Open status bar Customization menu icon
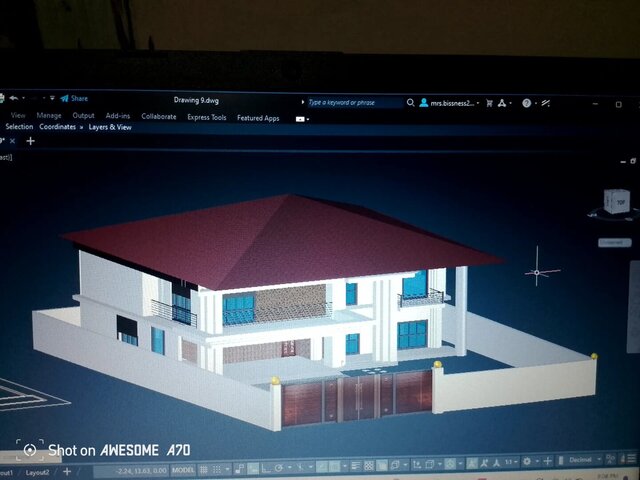 pyautogui.click(x=632, y=458)
